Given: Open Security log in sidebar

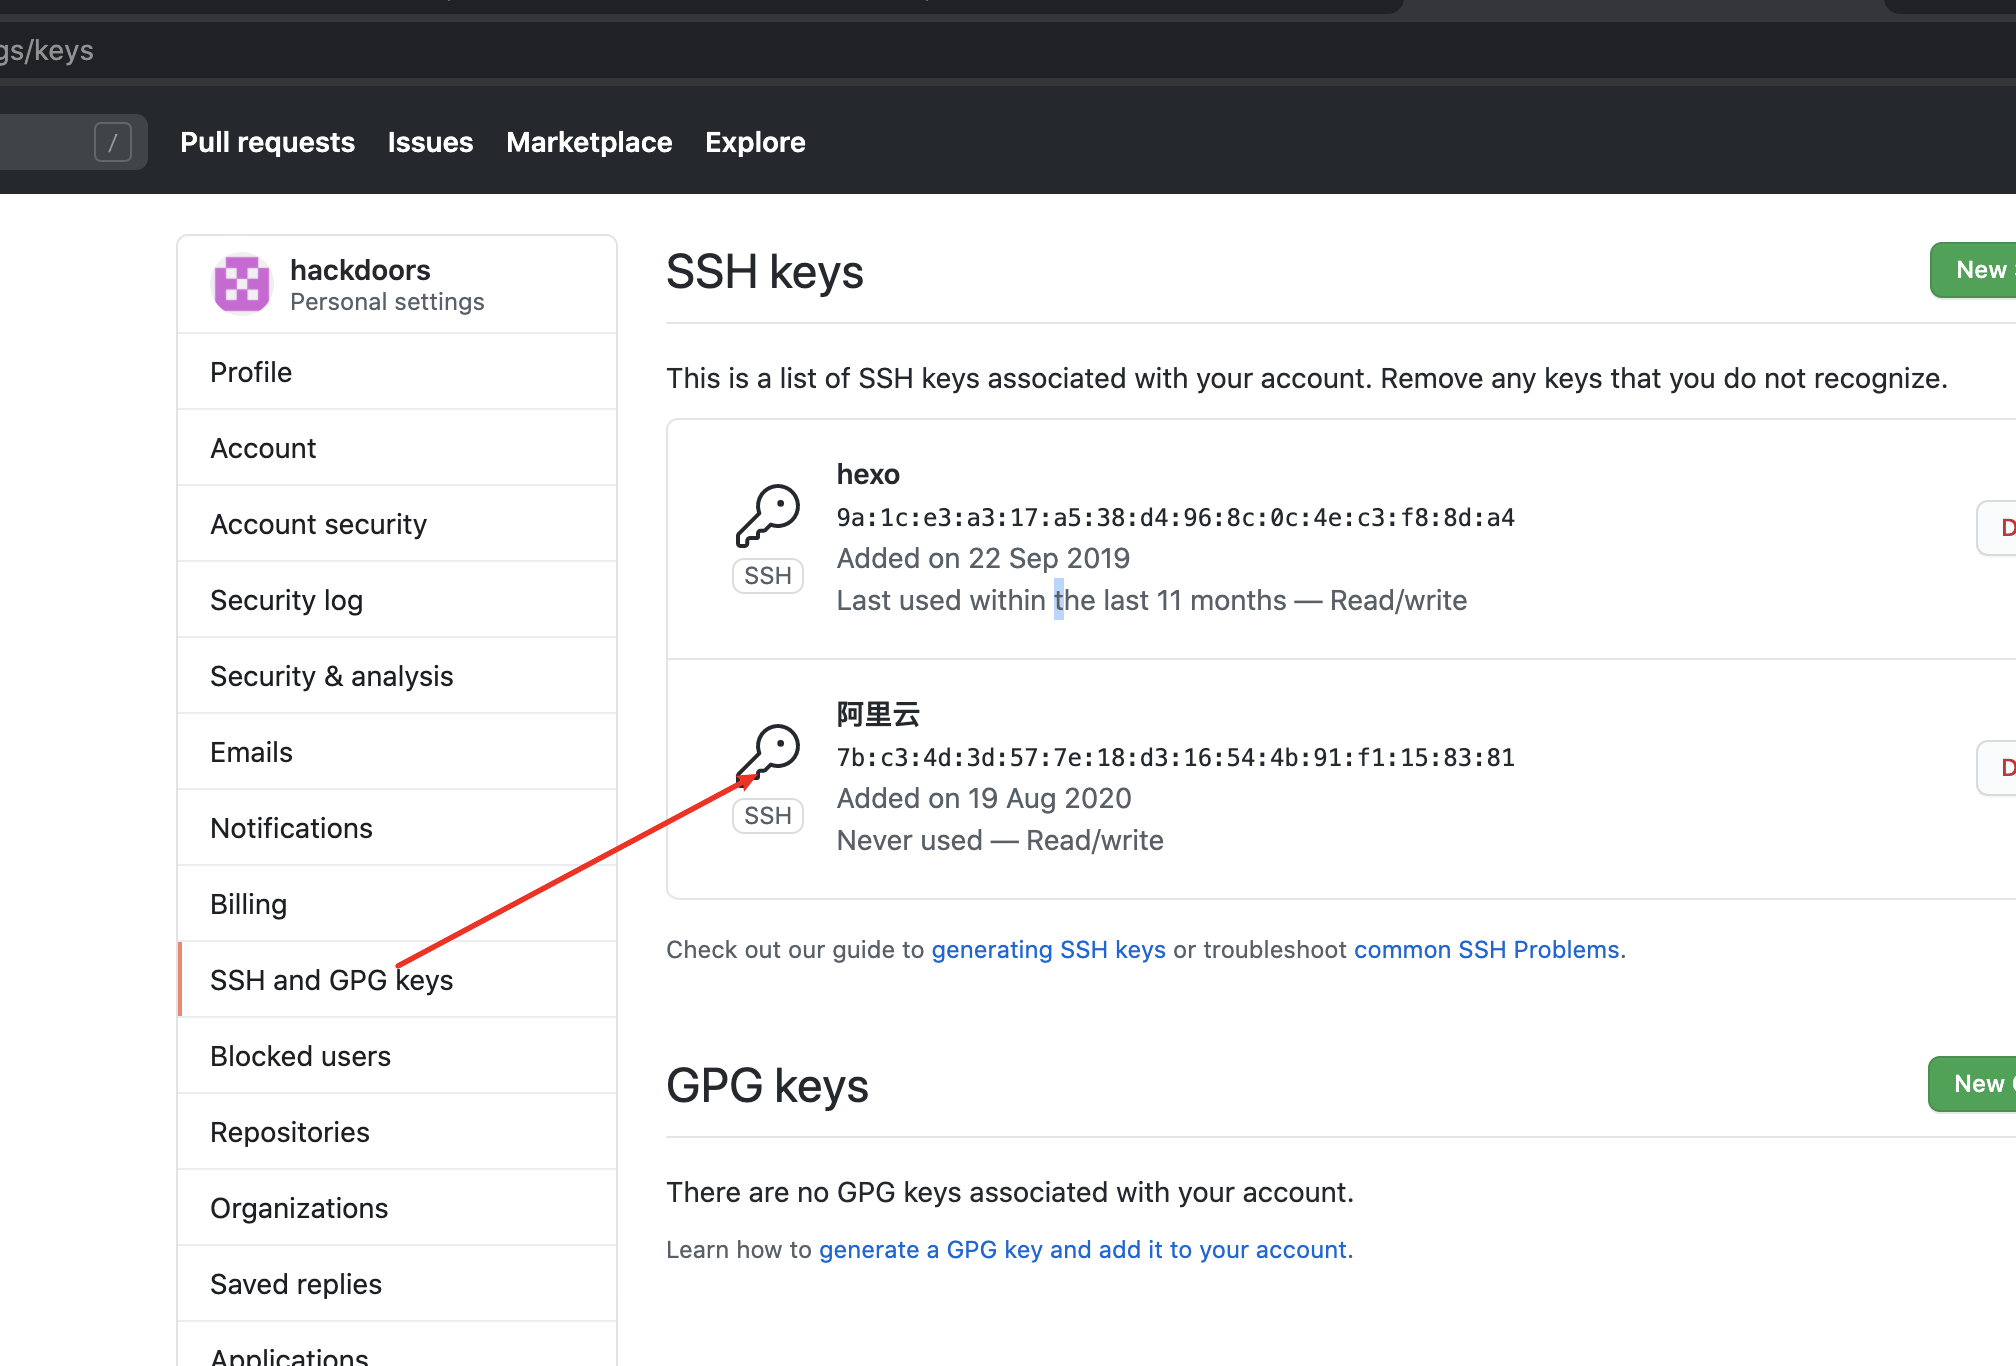Looking at the screenshot, I should (286, 600).
